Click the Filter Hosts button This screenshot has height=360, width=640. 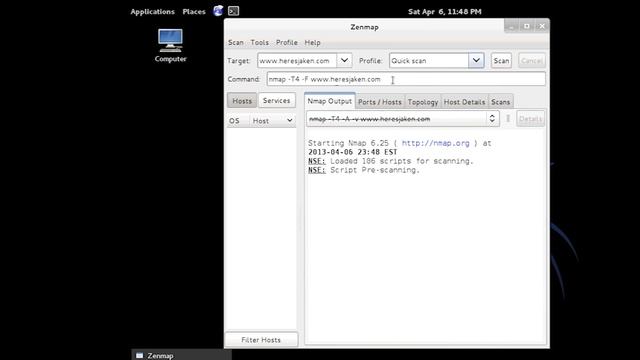261,340
